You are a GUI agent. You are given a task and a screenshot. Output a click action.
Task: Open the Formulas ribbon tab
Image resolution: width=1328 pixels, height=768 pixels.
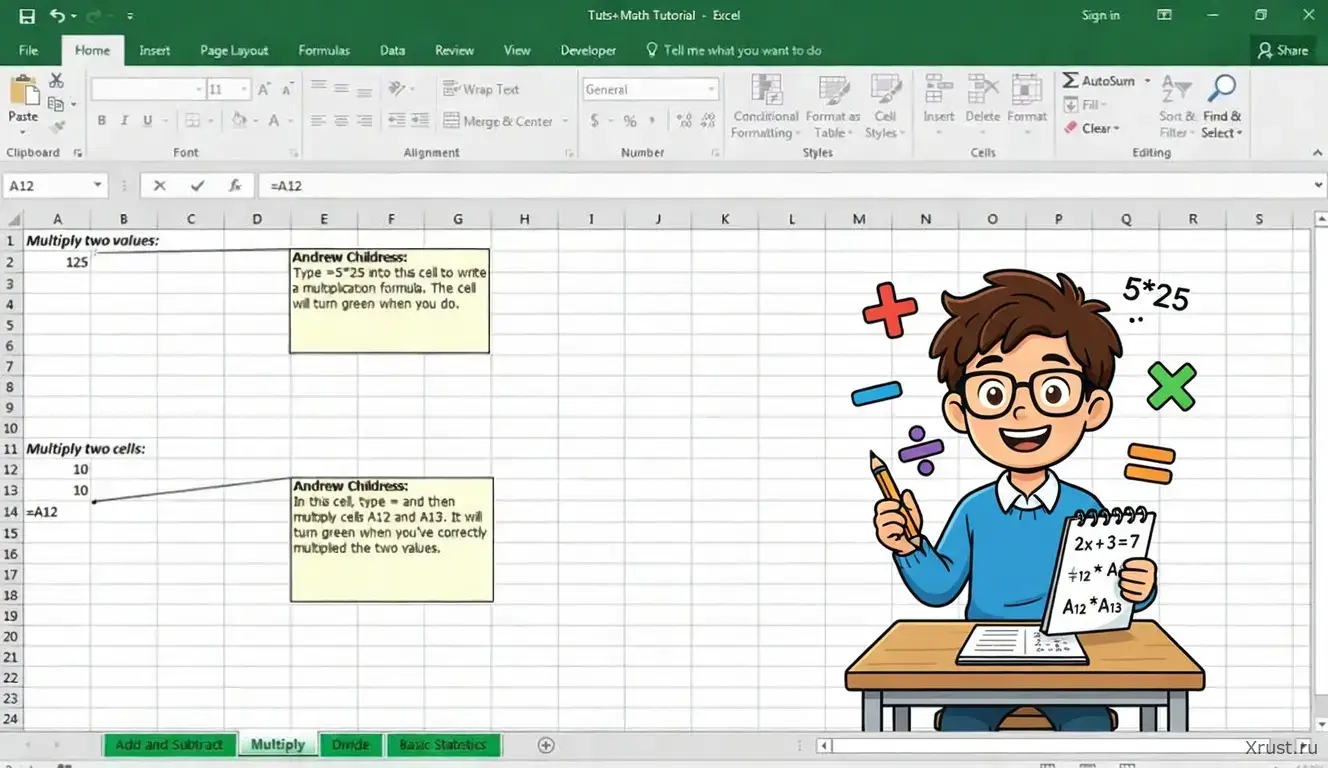point(324,50)
